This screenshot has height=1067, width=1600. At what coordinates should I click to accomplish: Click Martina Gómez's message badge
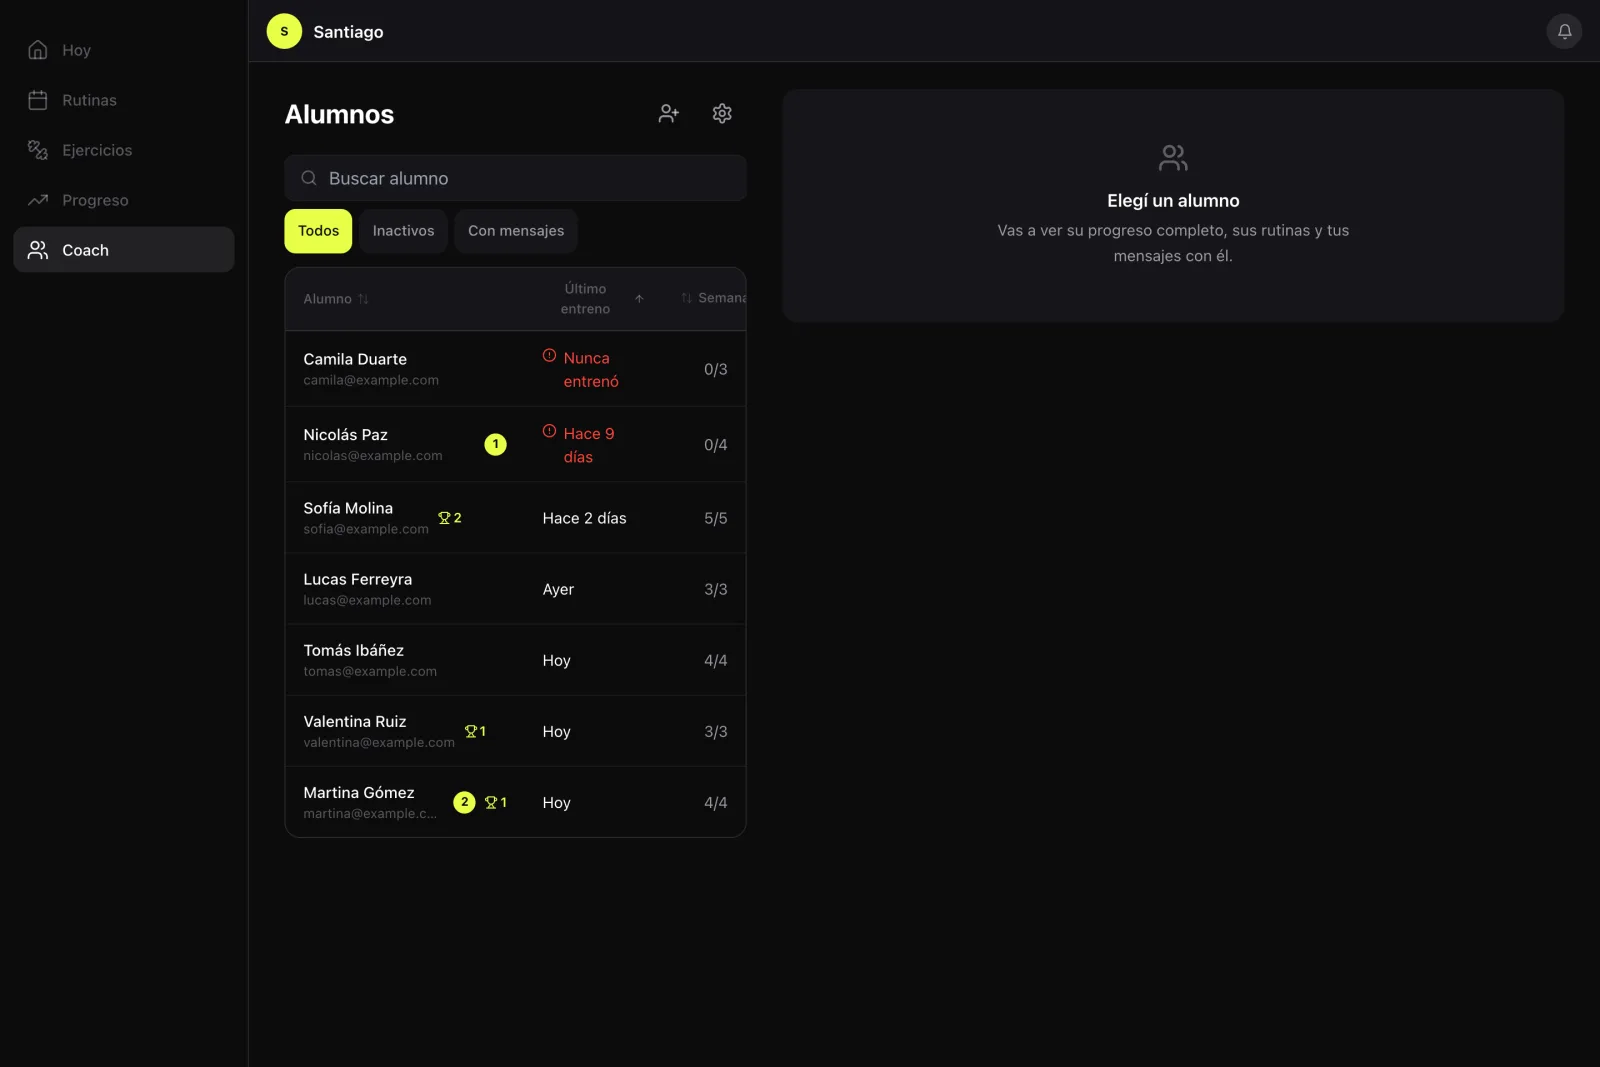click(x=464, y=802)
